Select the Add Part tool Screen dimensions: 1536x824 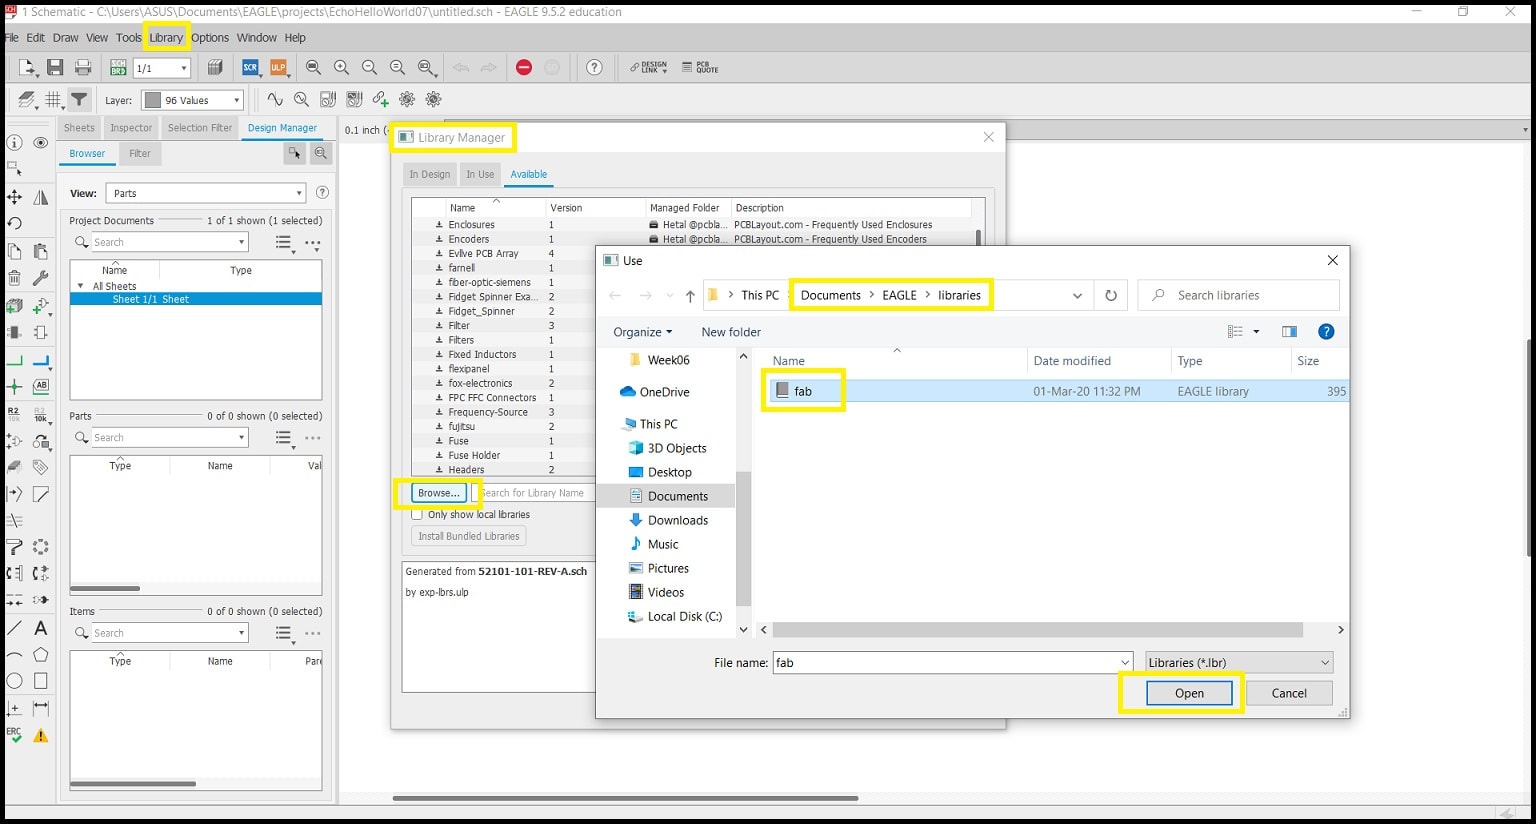[41, 306]
